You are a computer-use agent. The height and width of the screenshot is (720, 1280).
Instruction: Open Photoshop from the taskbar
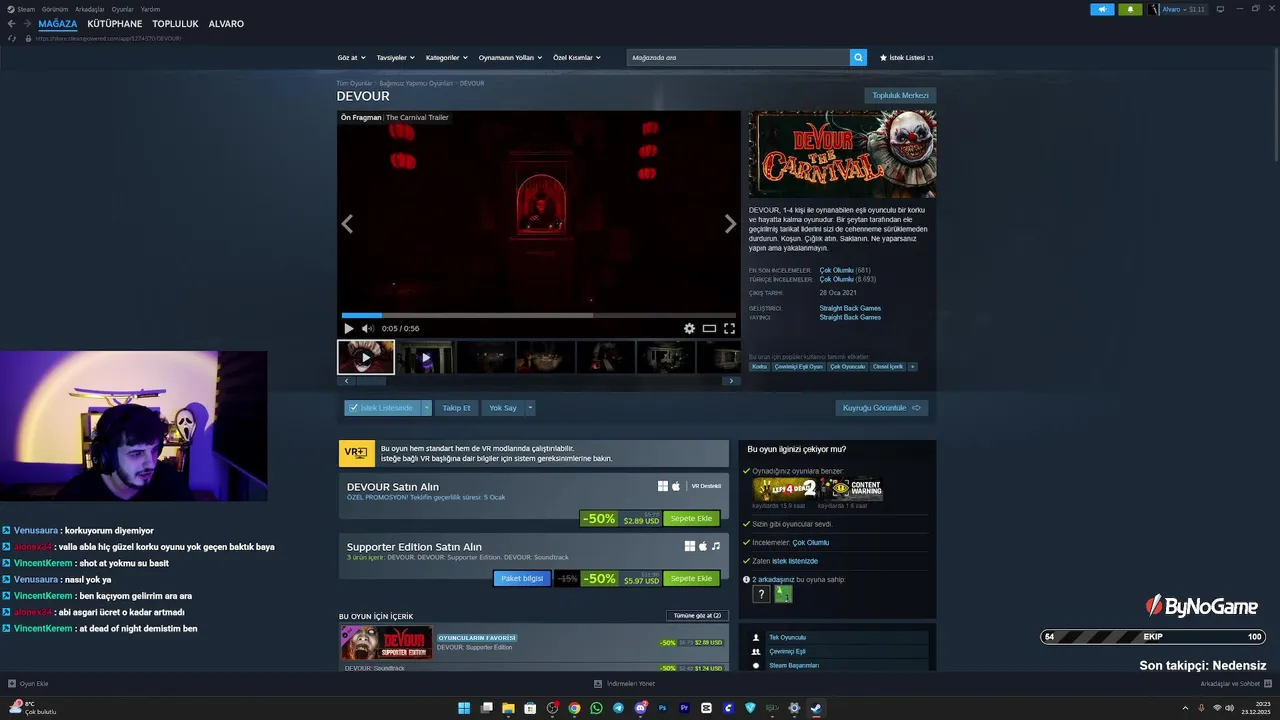[x=662, y=708]
